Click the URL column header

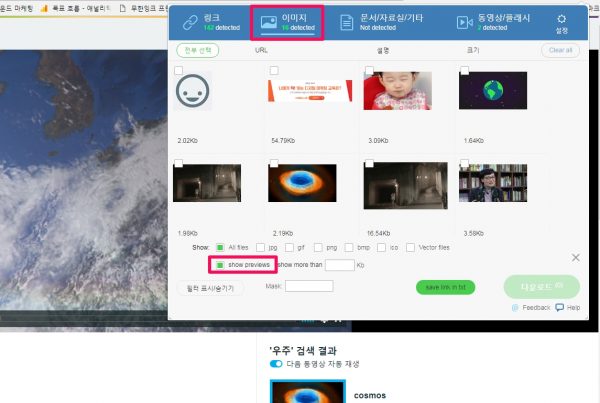point(261,50)
